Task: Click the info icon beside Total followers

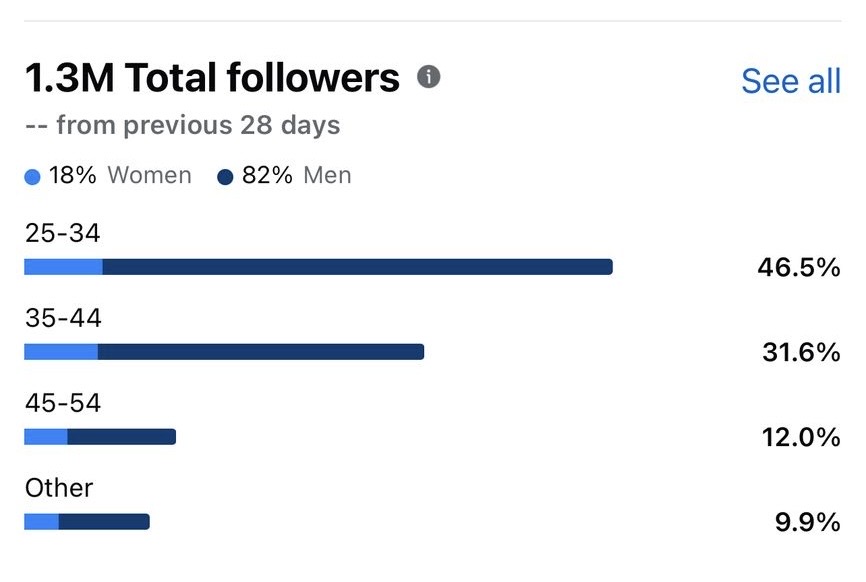Action: tap(429, 77)
